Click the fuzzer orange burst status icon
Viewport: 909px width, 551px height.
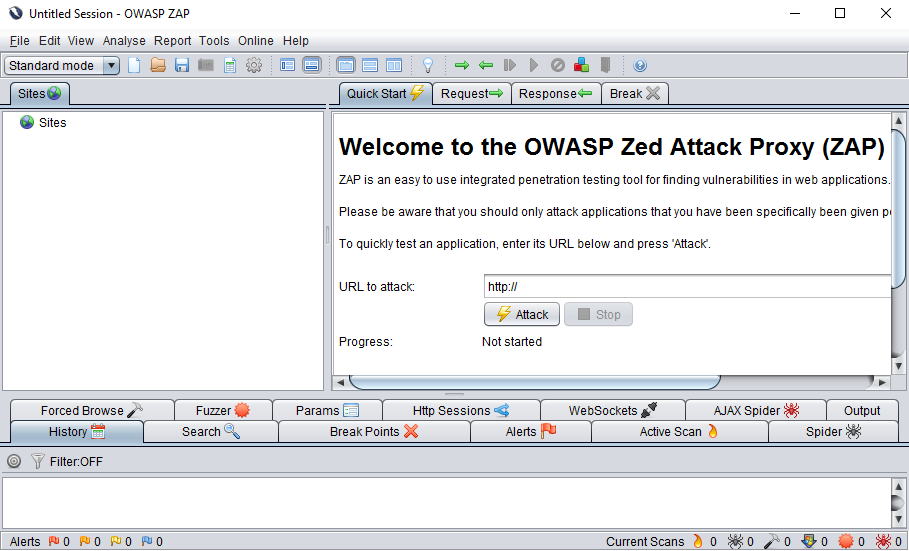click(x=846, y=541)
